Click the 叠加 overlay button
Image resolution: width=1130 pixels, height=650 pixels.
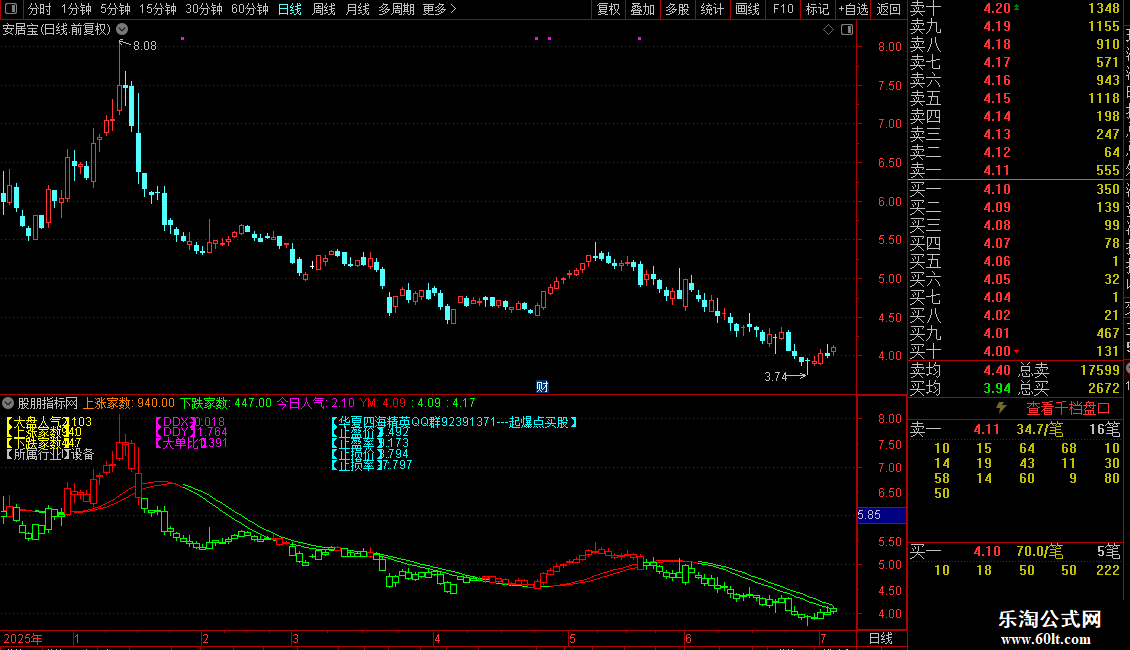coord(642,9)
